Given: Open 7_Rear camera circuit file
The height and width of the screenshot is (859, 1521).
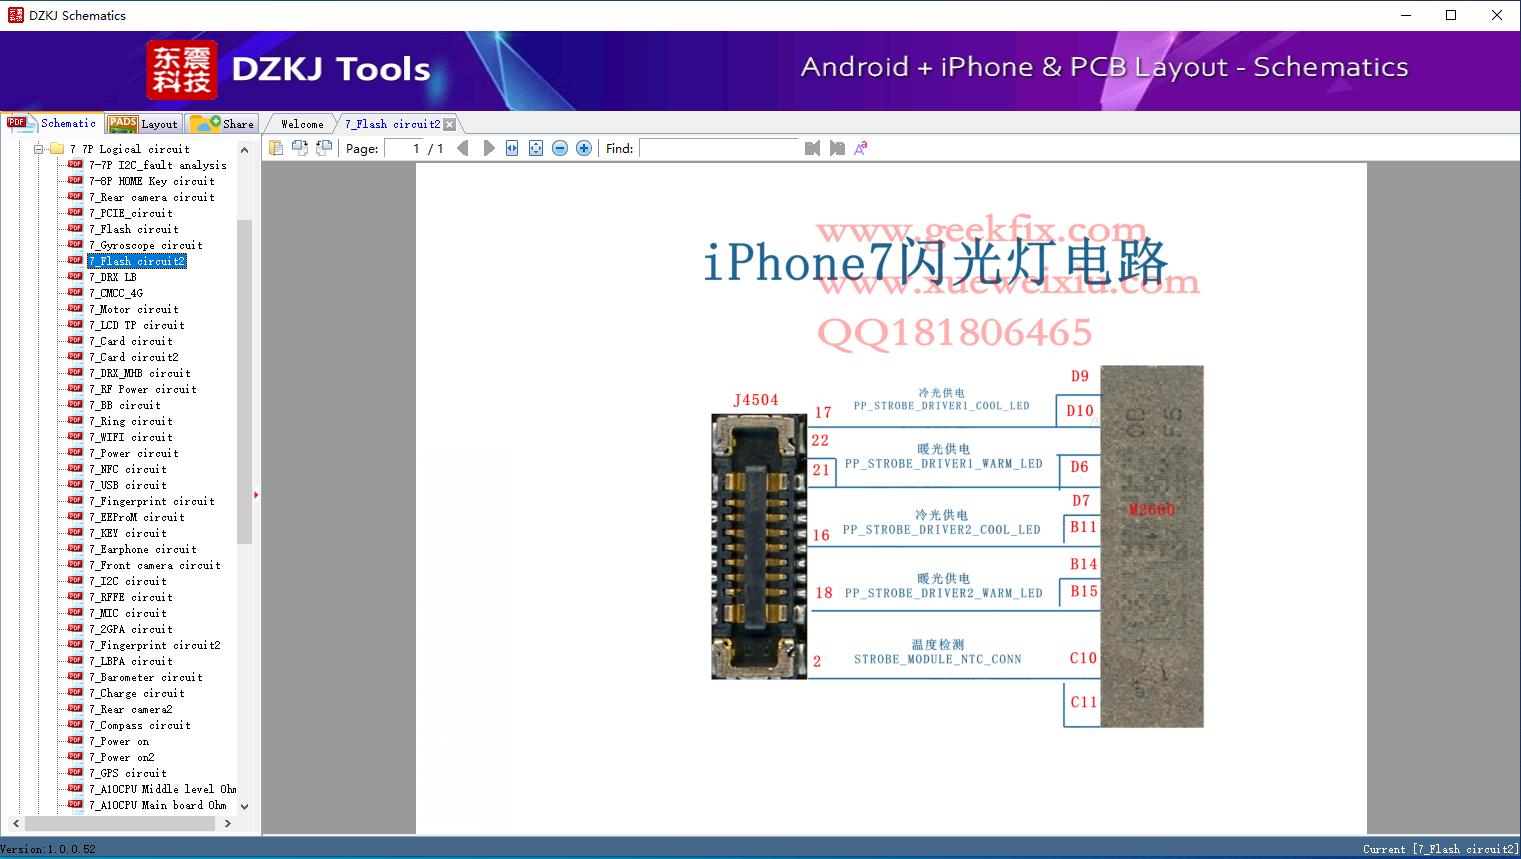Looking at the screenshot, I should [151, 197].
